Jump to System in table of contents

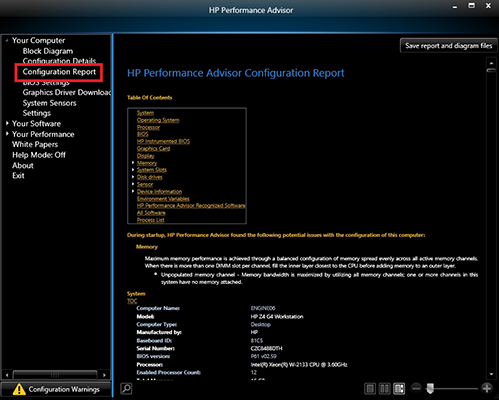145,113
